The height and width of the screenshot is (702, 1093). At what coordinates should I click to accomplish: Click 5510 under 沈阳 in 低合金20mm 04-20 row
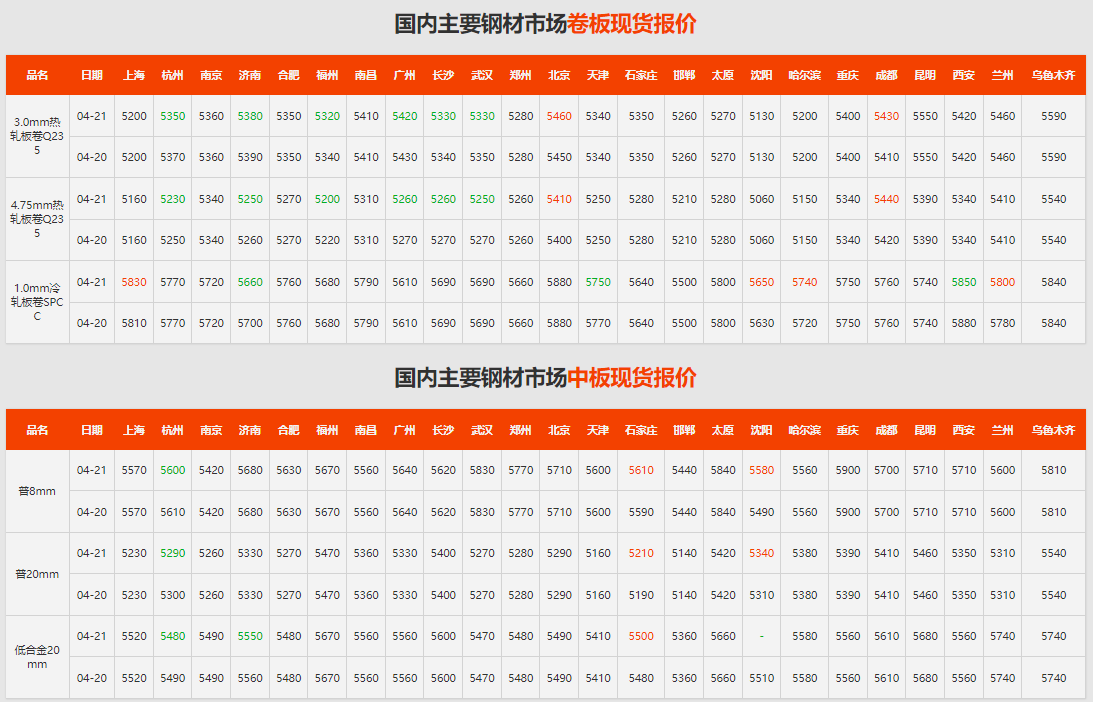tap(761, 678)
